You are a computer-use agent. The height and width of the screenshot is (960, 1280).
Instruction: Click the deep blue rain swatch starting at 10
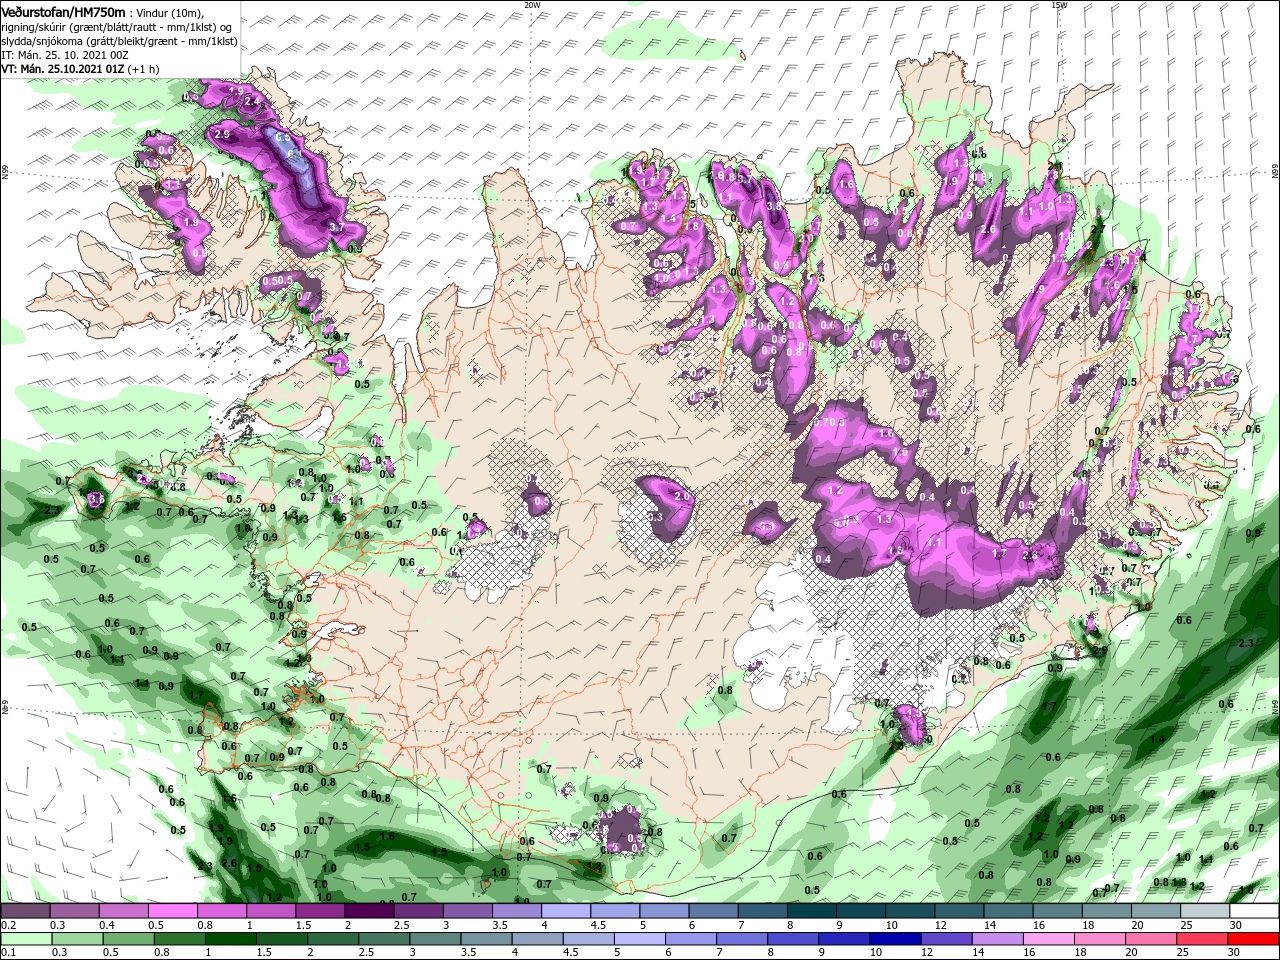tap(896, 939)
